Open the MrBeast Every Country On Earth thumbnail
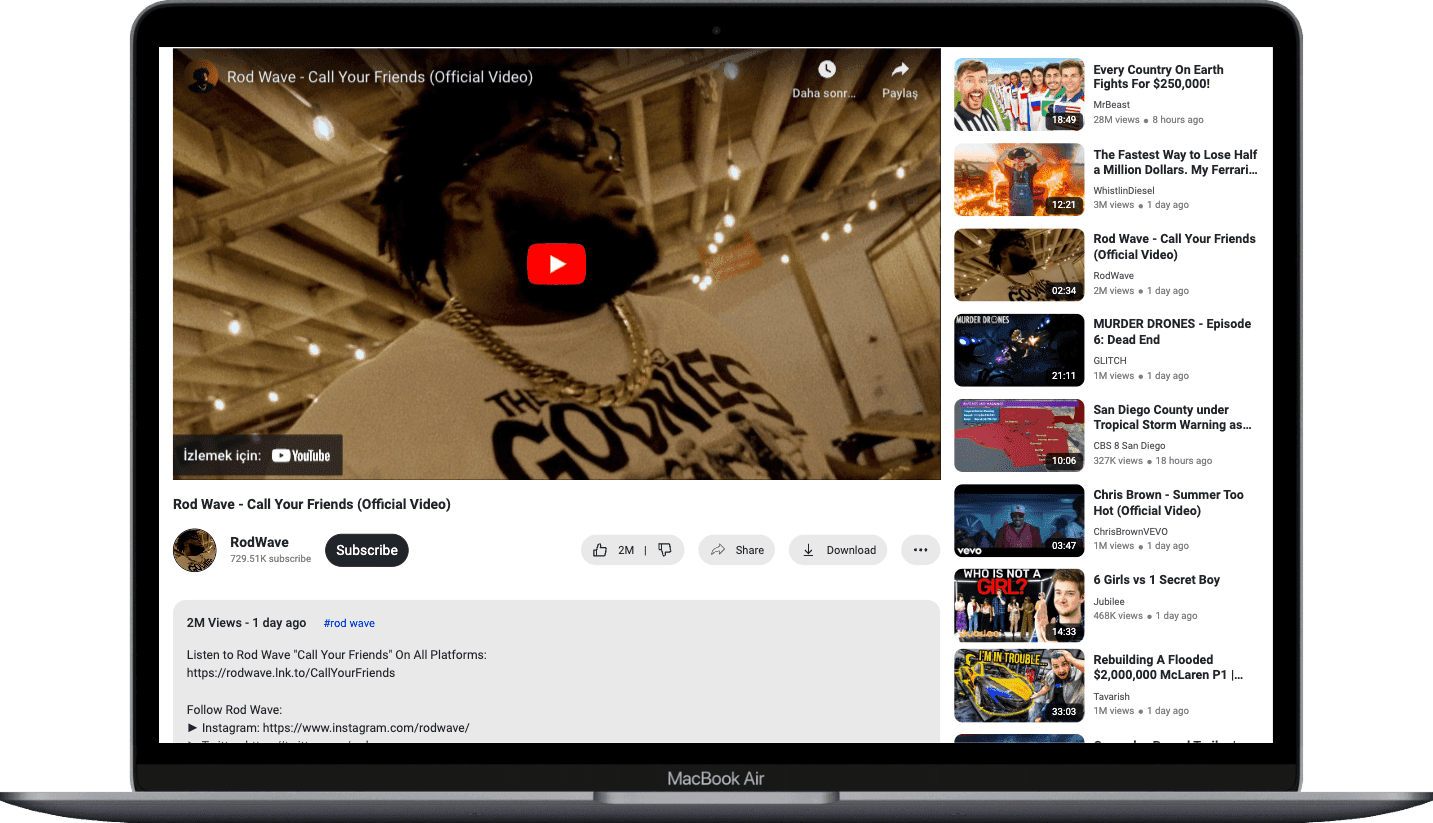The width and height of the screenshot is (1433, 823). point(1019,95)
